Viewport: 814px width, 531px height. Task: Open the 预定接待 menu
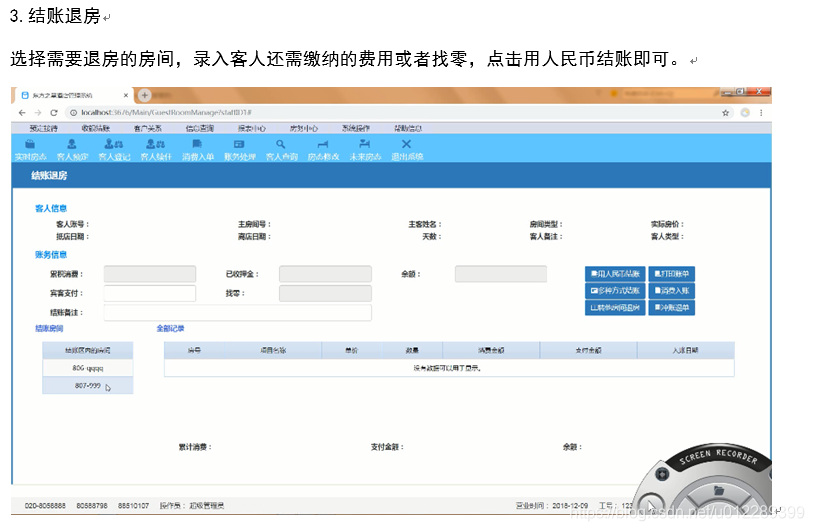44,128
